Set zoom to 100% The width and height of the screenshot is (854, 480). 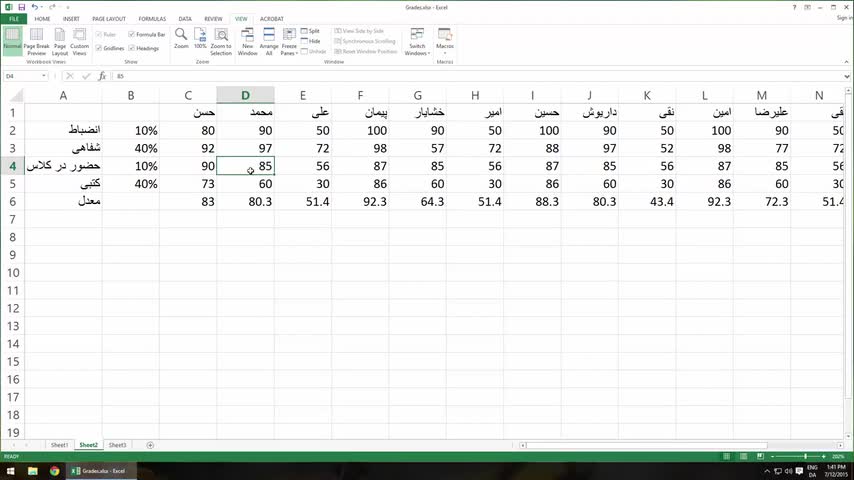tap(200, 38)
